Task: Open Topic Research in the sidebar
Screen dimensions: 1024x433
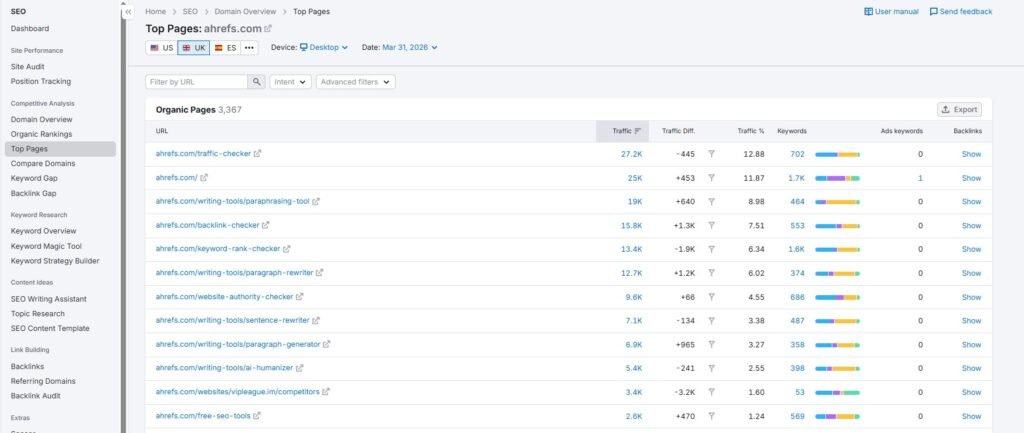Action: point(38,313)
